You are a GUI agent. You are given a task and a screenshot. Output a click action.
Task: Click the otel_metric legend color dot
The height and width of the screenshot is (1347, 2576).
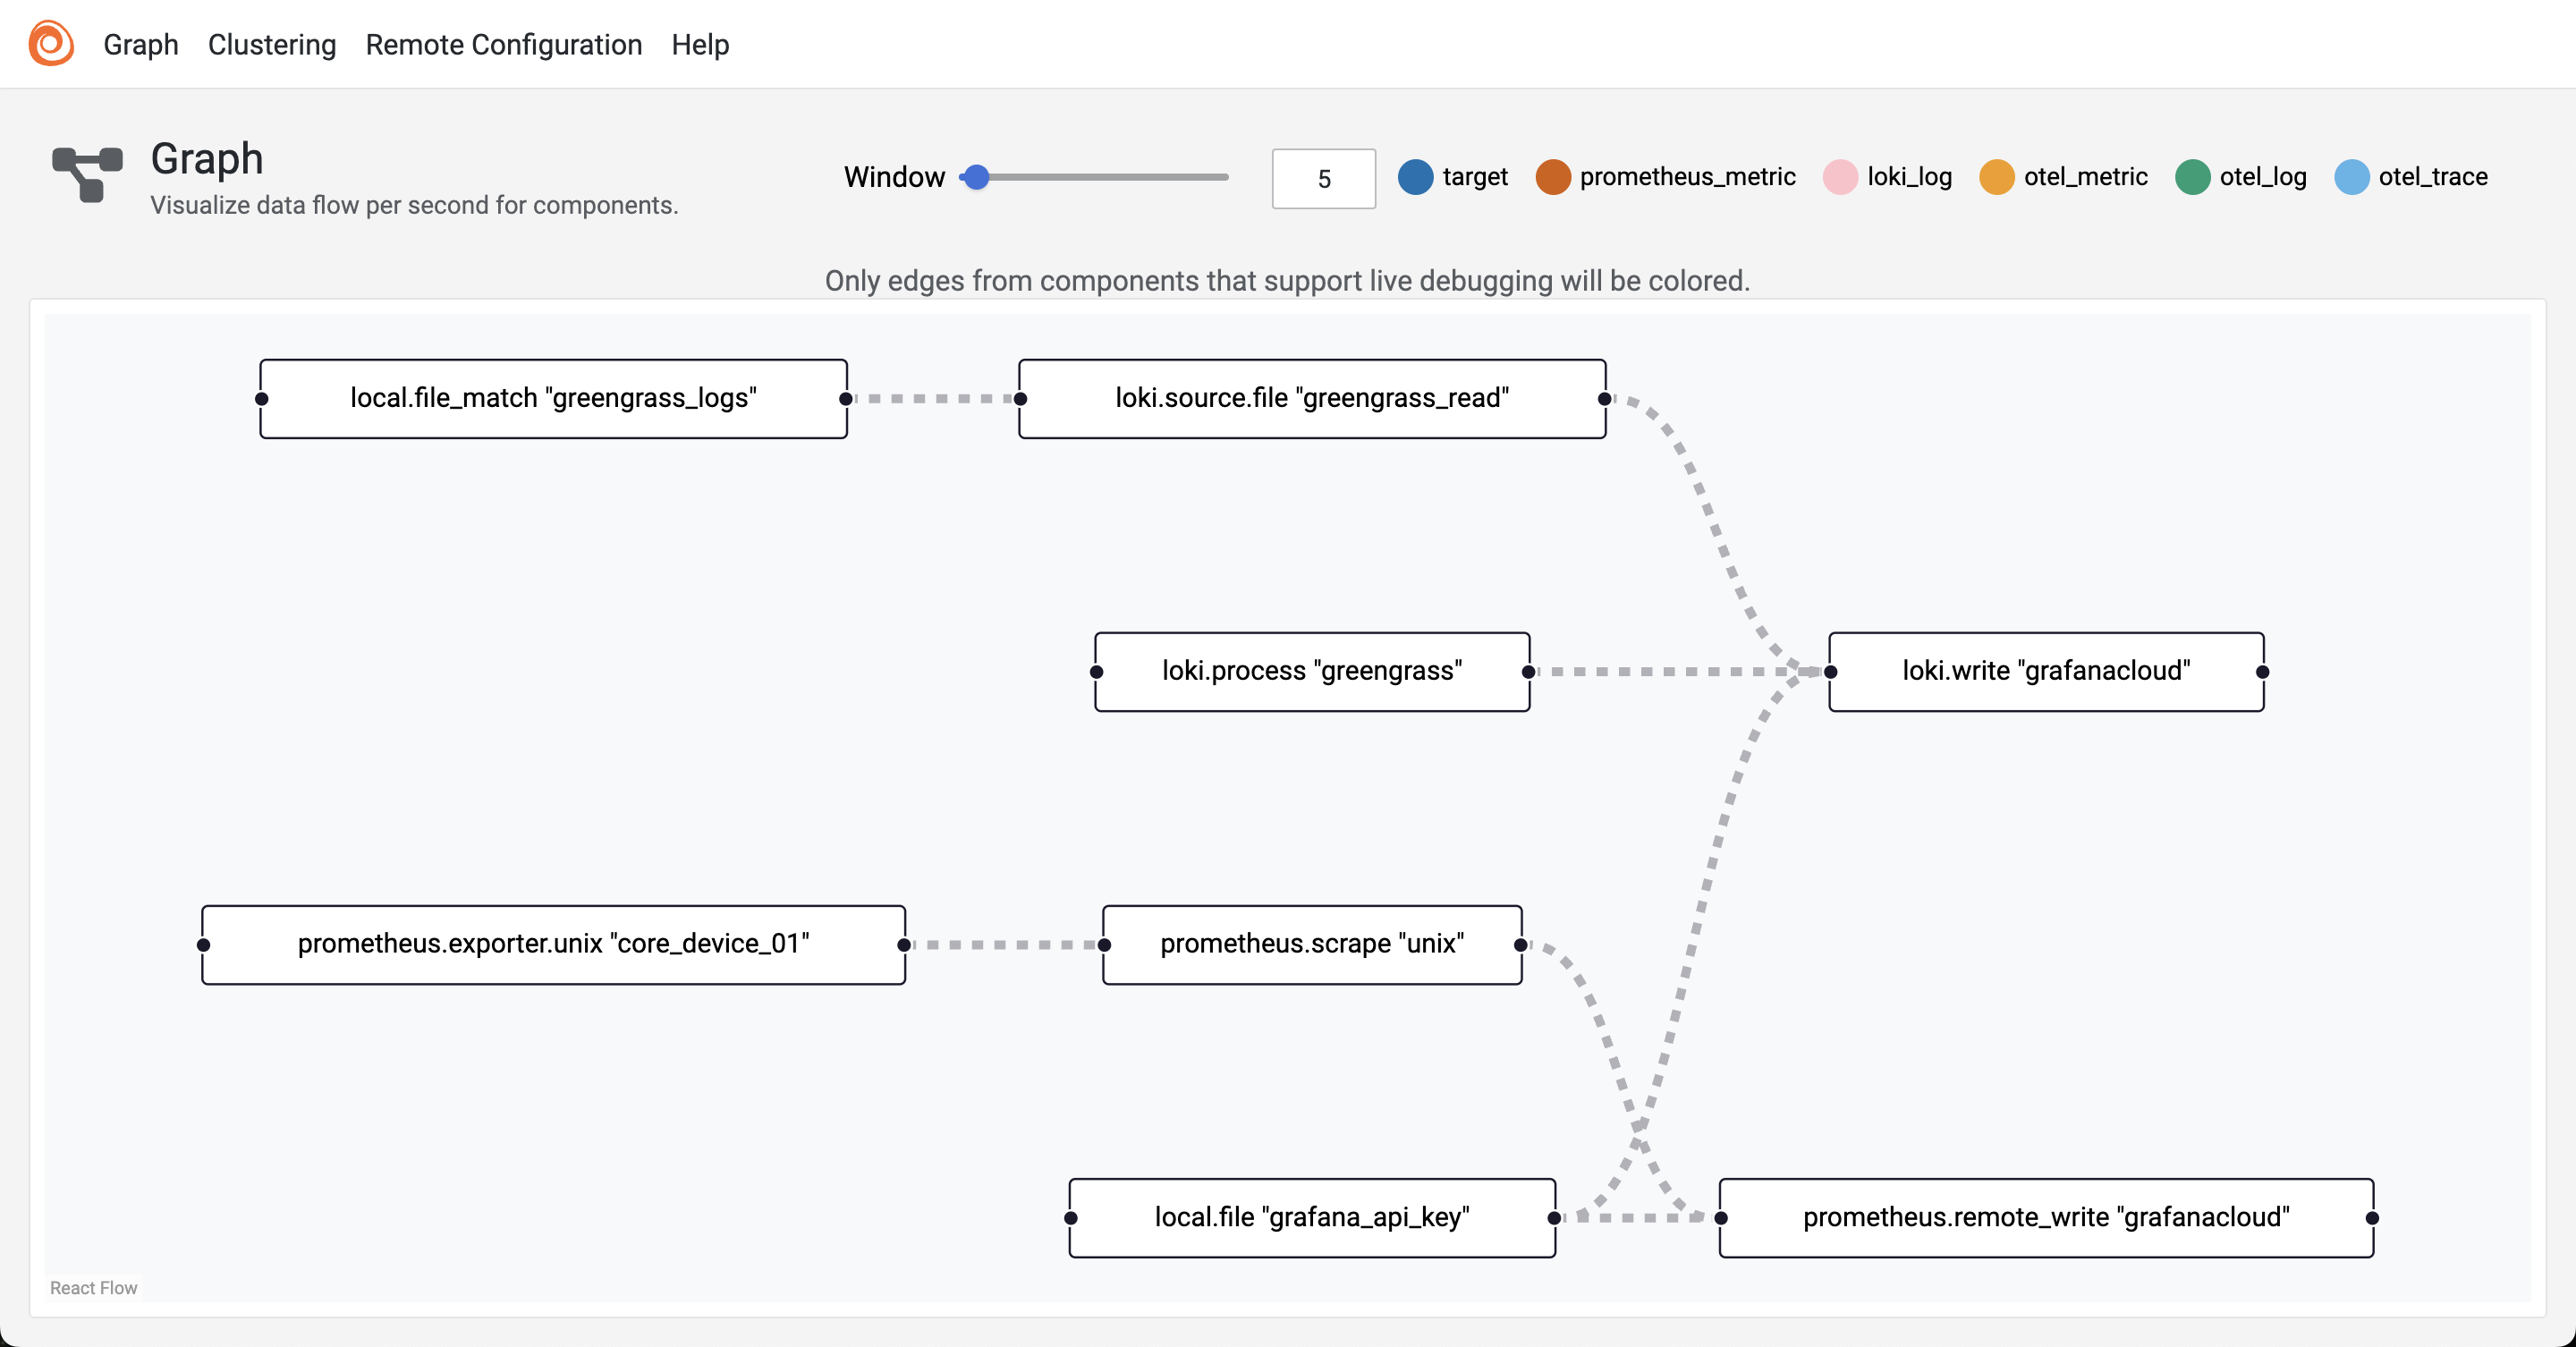(1996, 177)
